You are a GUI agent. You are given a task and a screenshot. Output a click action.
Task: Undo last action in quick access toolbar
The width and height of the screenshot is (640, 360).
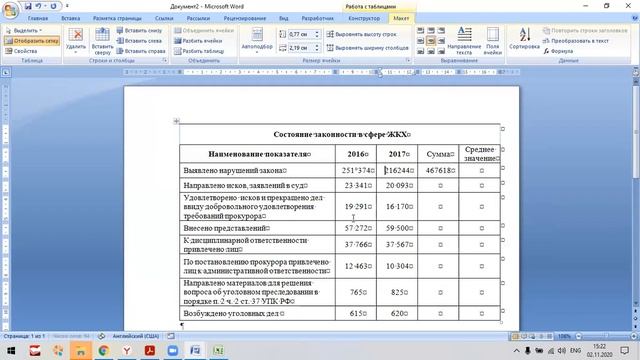[x=38, y=6]
